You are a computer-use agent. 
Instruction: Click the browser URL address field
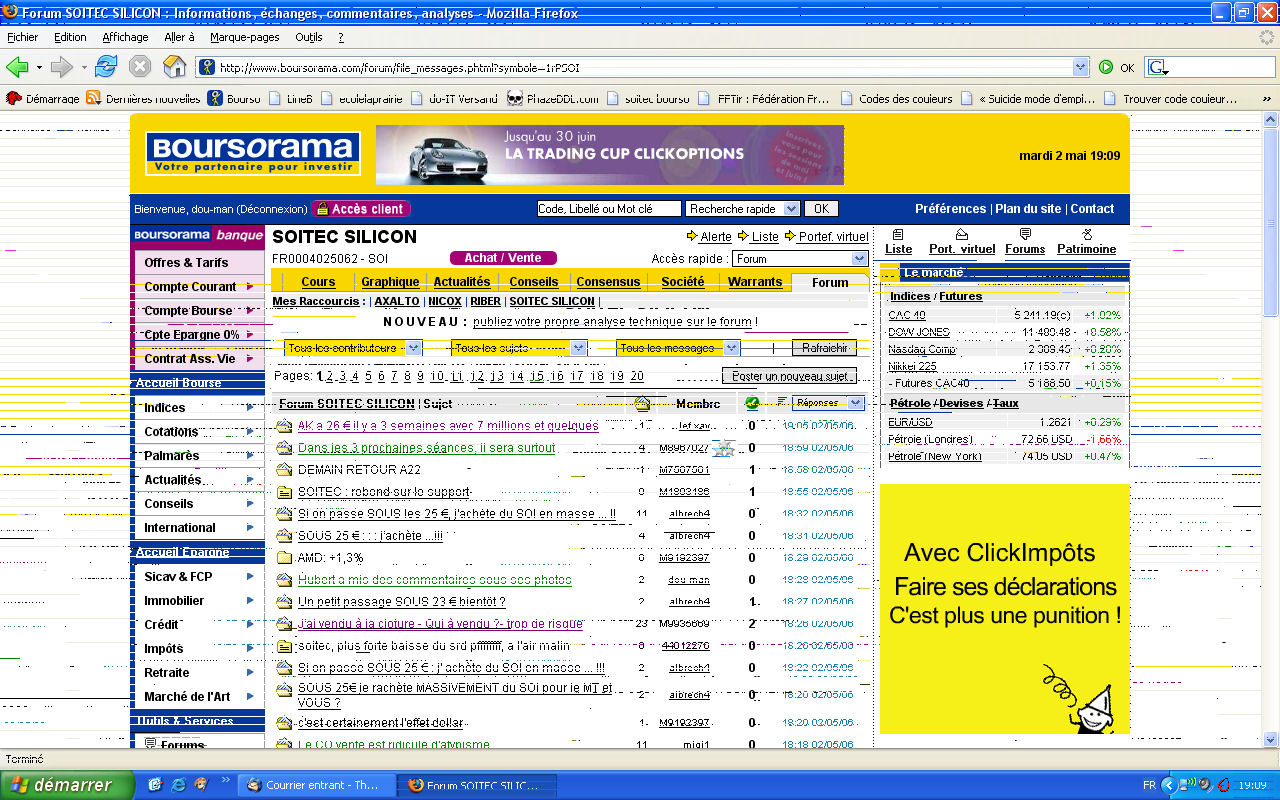[644, 68]
